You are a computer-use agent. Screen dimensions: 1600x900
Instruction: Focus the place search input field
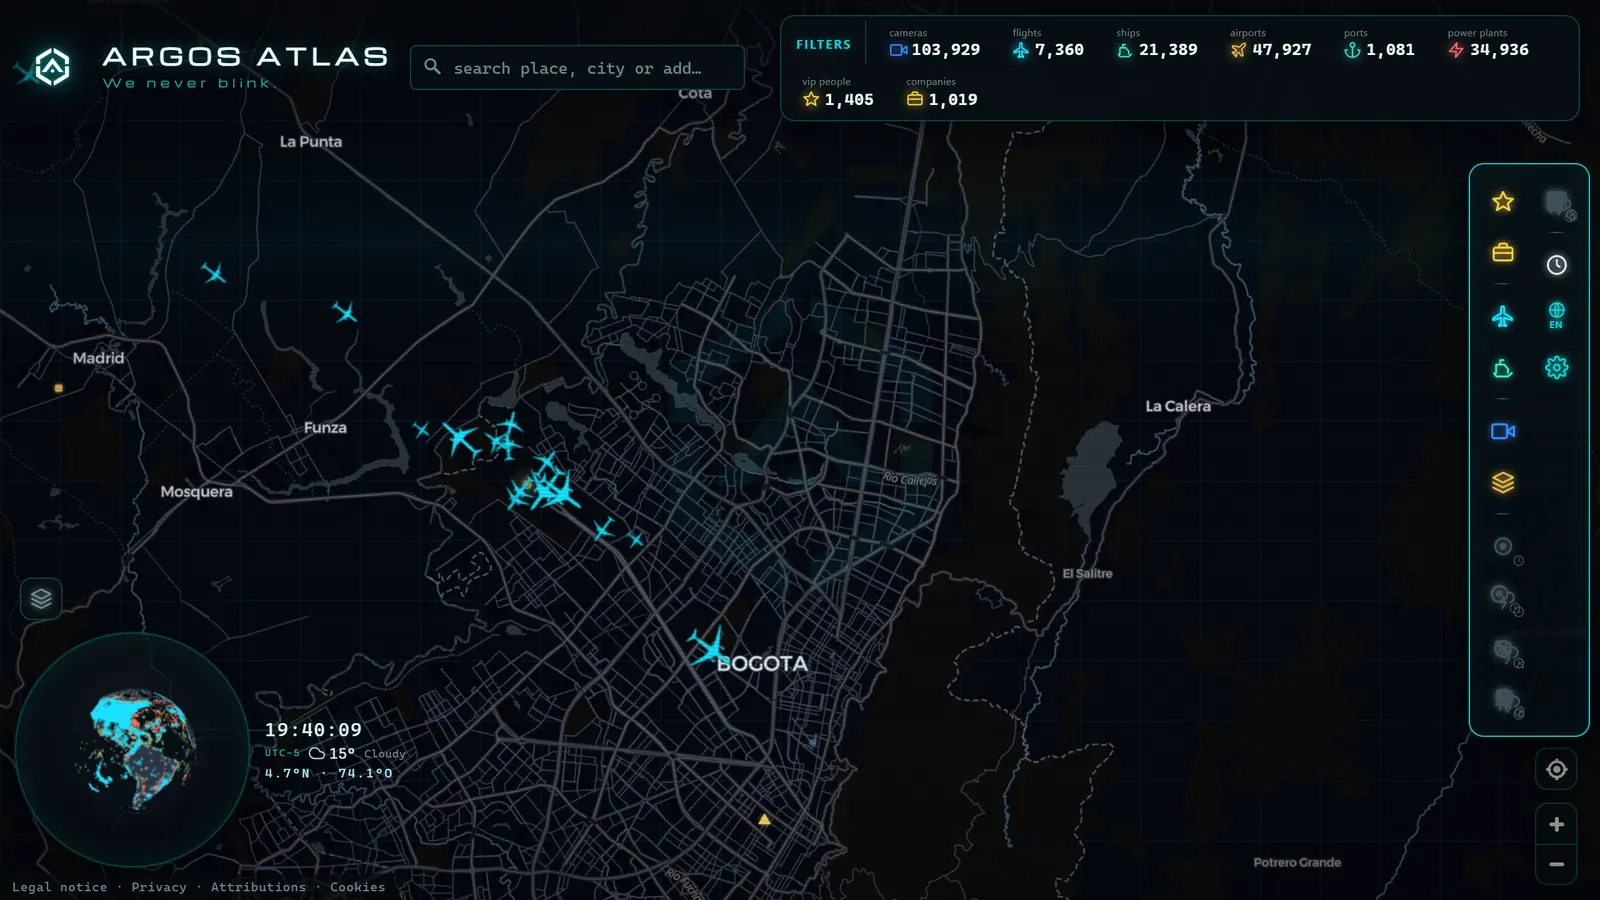577,68
